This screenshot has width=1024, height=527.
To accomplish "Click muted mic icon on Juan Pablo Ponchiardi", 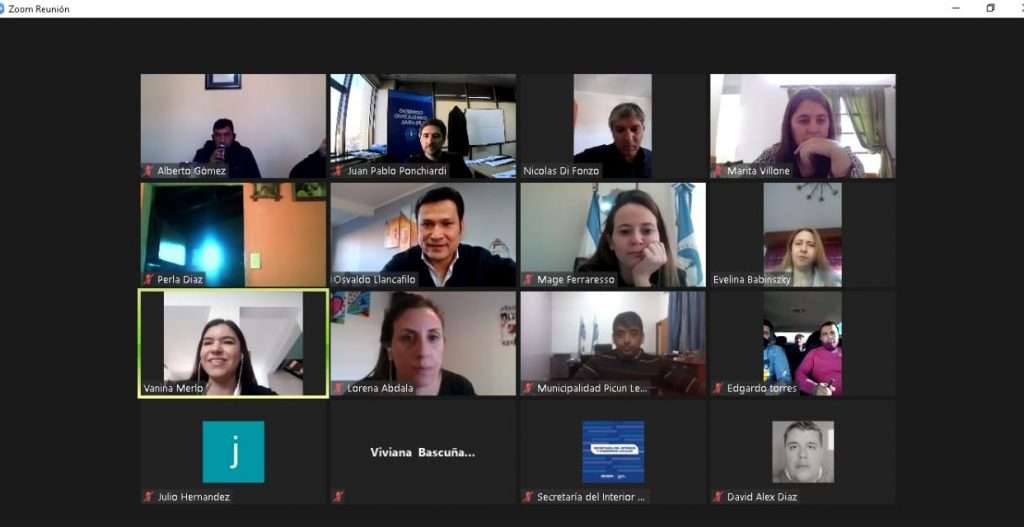I will pos(338,171).
